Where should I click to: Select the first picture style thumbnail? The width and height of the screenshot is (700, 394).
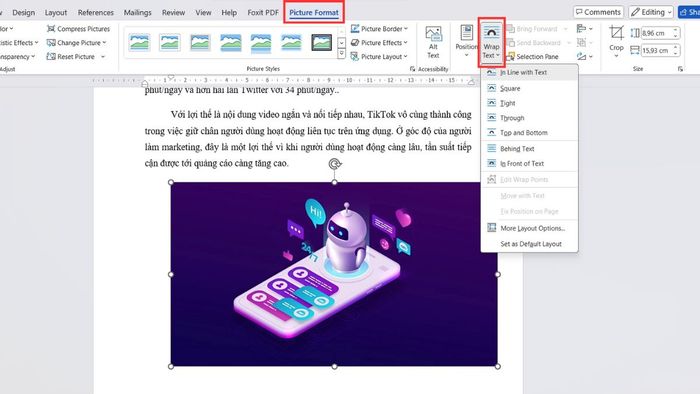click(x=139, y=43)
